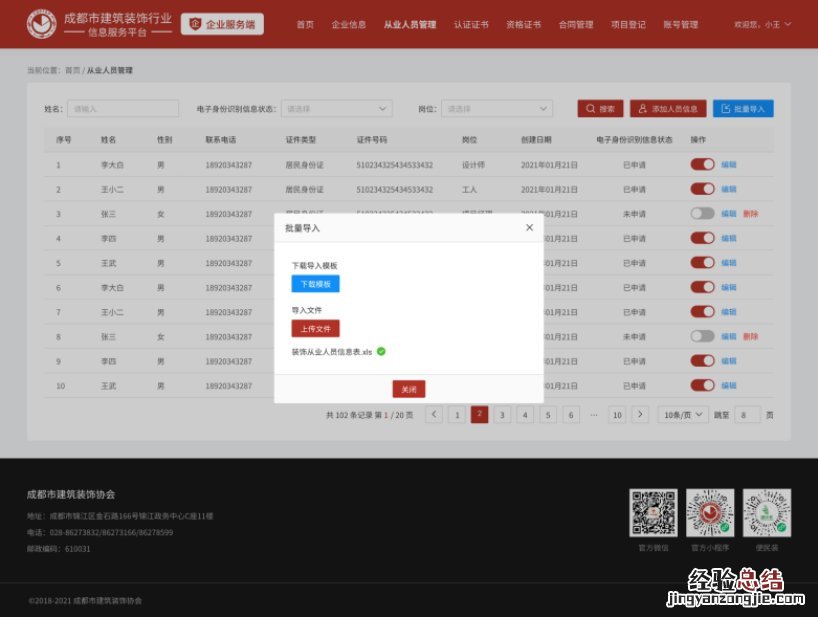Go to page 10 in pagination
This screenshot has height=617, width=818.
click(617, 415)
